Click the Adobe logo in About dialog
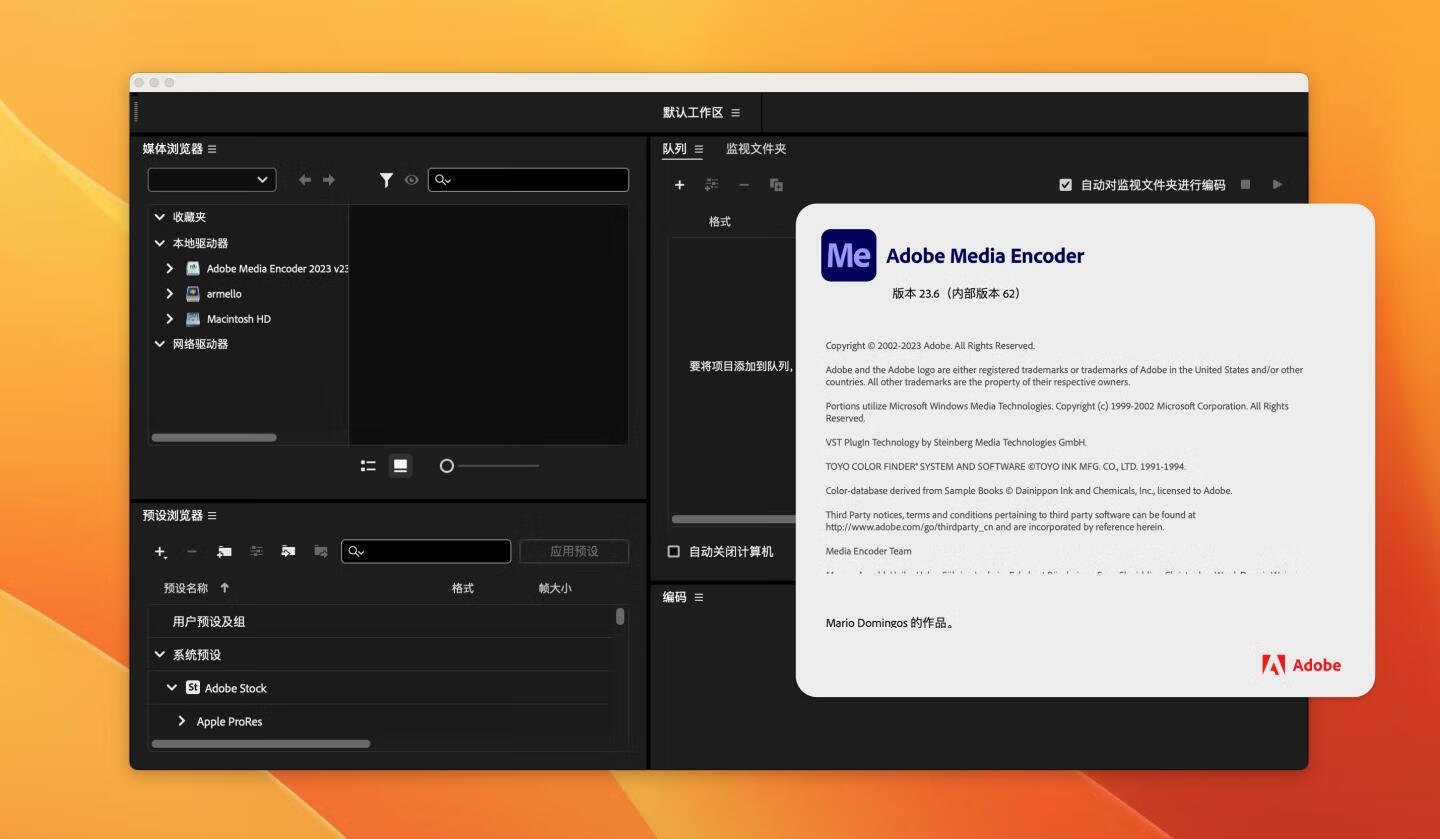The image size is (1440, 839). (1301, 665)
